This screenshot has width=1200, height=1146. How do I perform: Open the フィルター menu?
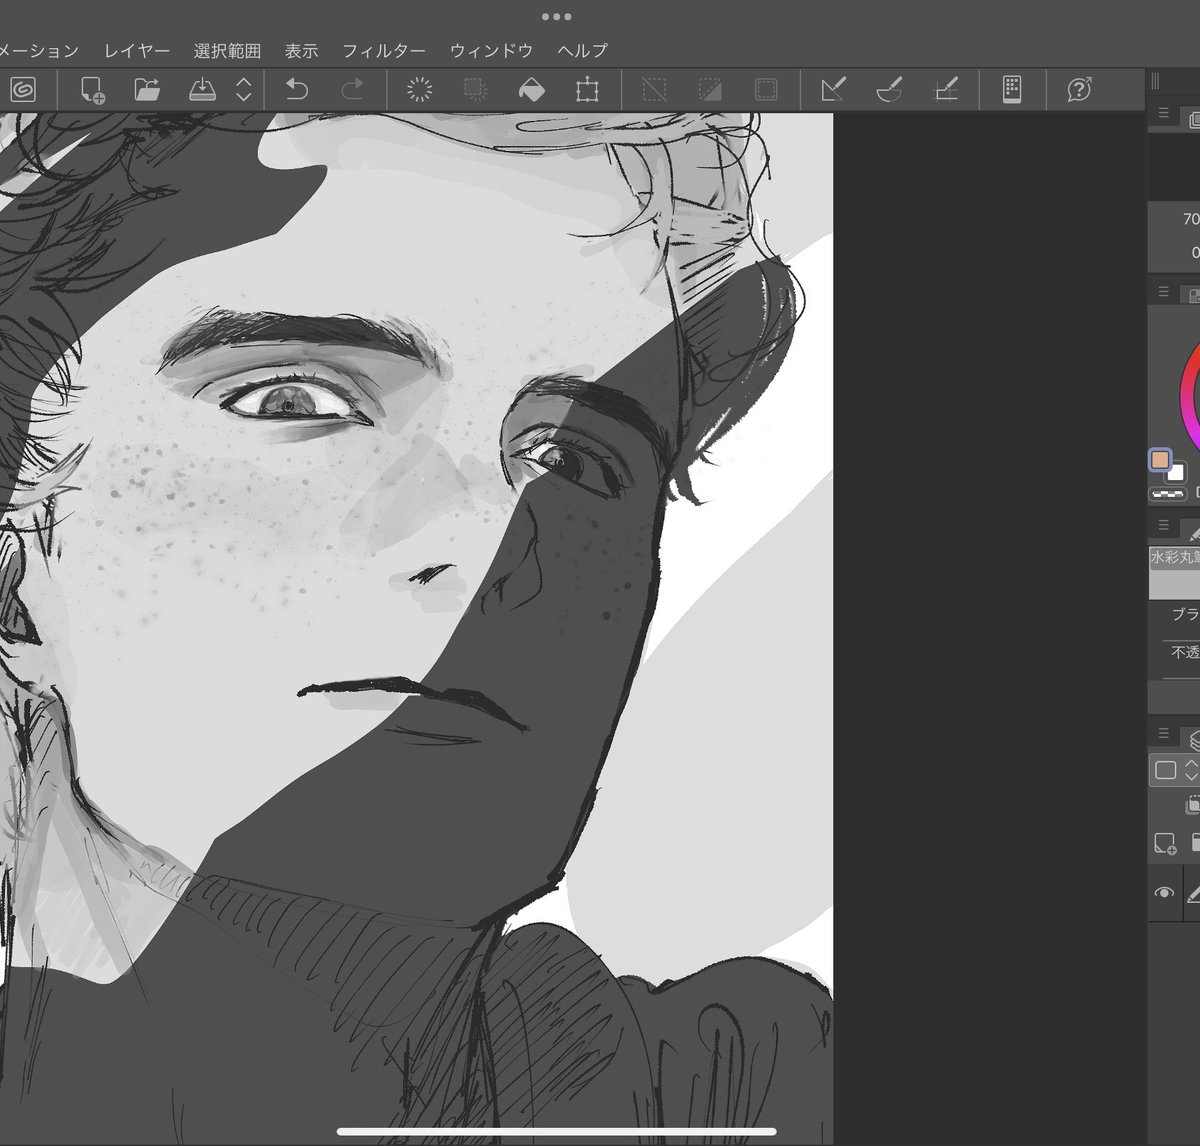coord(384,50)
